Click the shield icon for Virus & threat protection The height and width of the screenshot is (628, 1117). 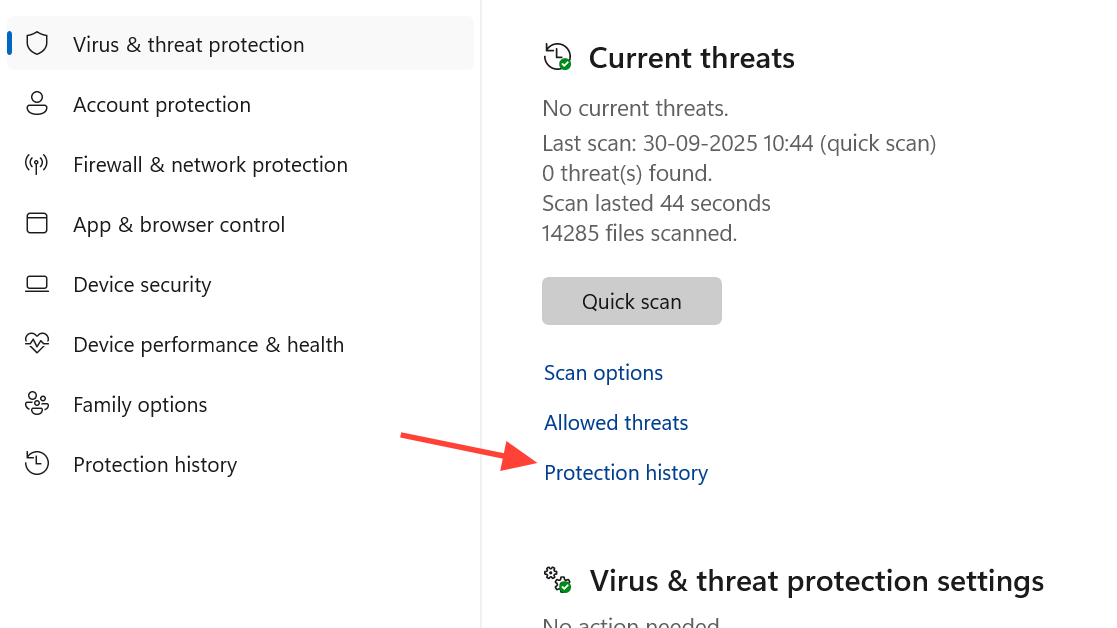37,44
